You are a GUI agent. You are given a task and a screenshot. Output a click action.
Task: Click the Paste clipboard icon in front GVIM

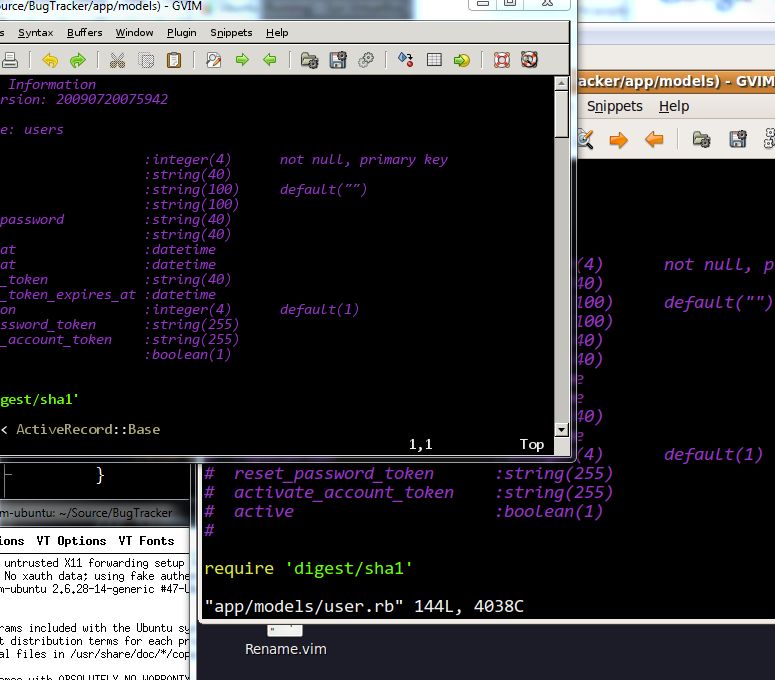(x=173, y=60)
